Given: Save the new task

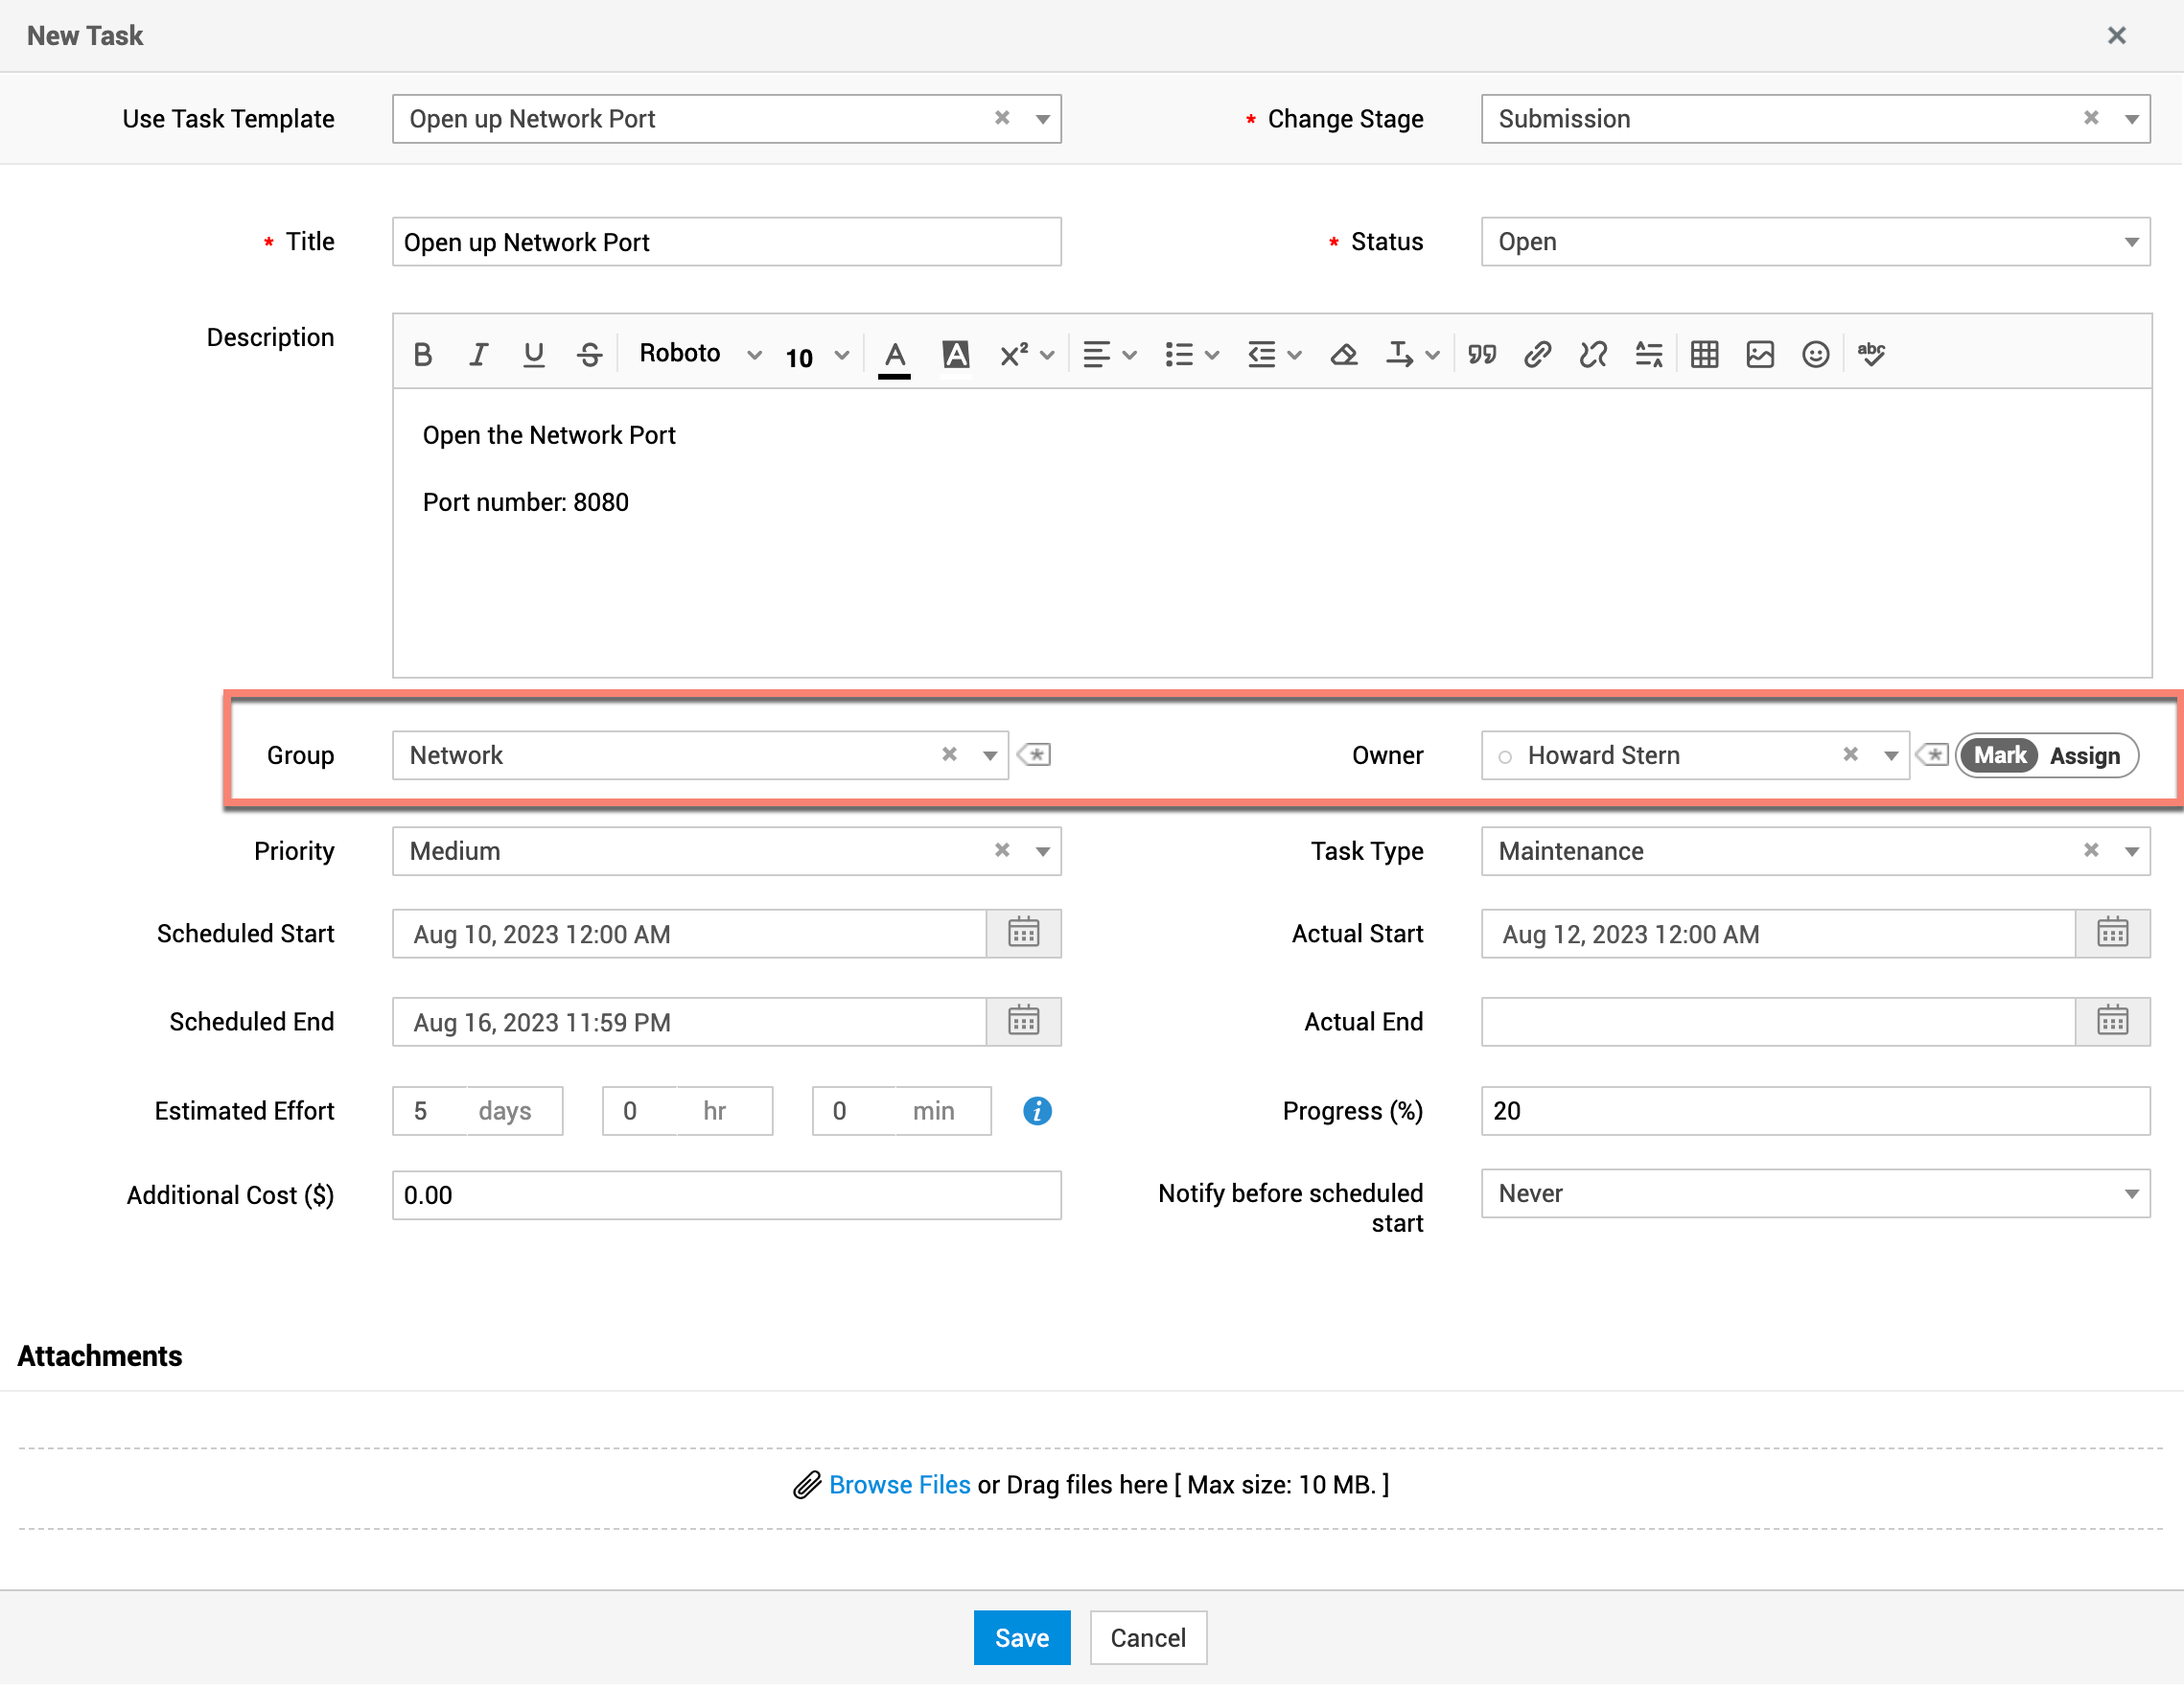Looking at the screenshot, I should coord(1021,1638).
